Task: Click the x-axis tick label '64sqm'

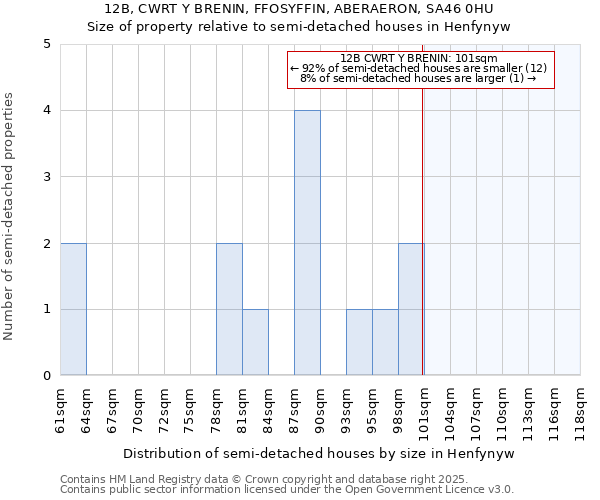Action: [86, 411]
